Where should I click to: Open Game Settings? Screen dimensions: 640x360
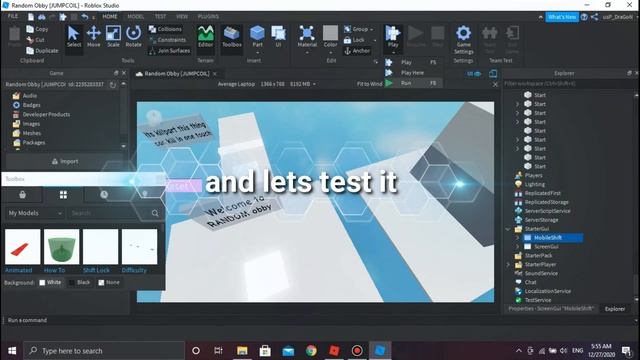463,40
